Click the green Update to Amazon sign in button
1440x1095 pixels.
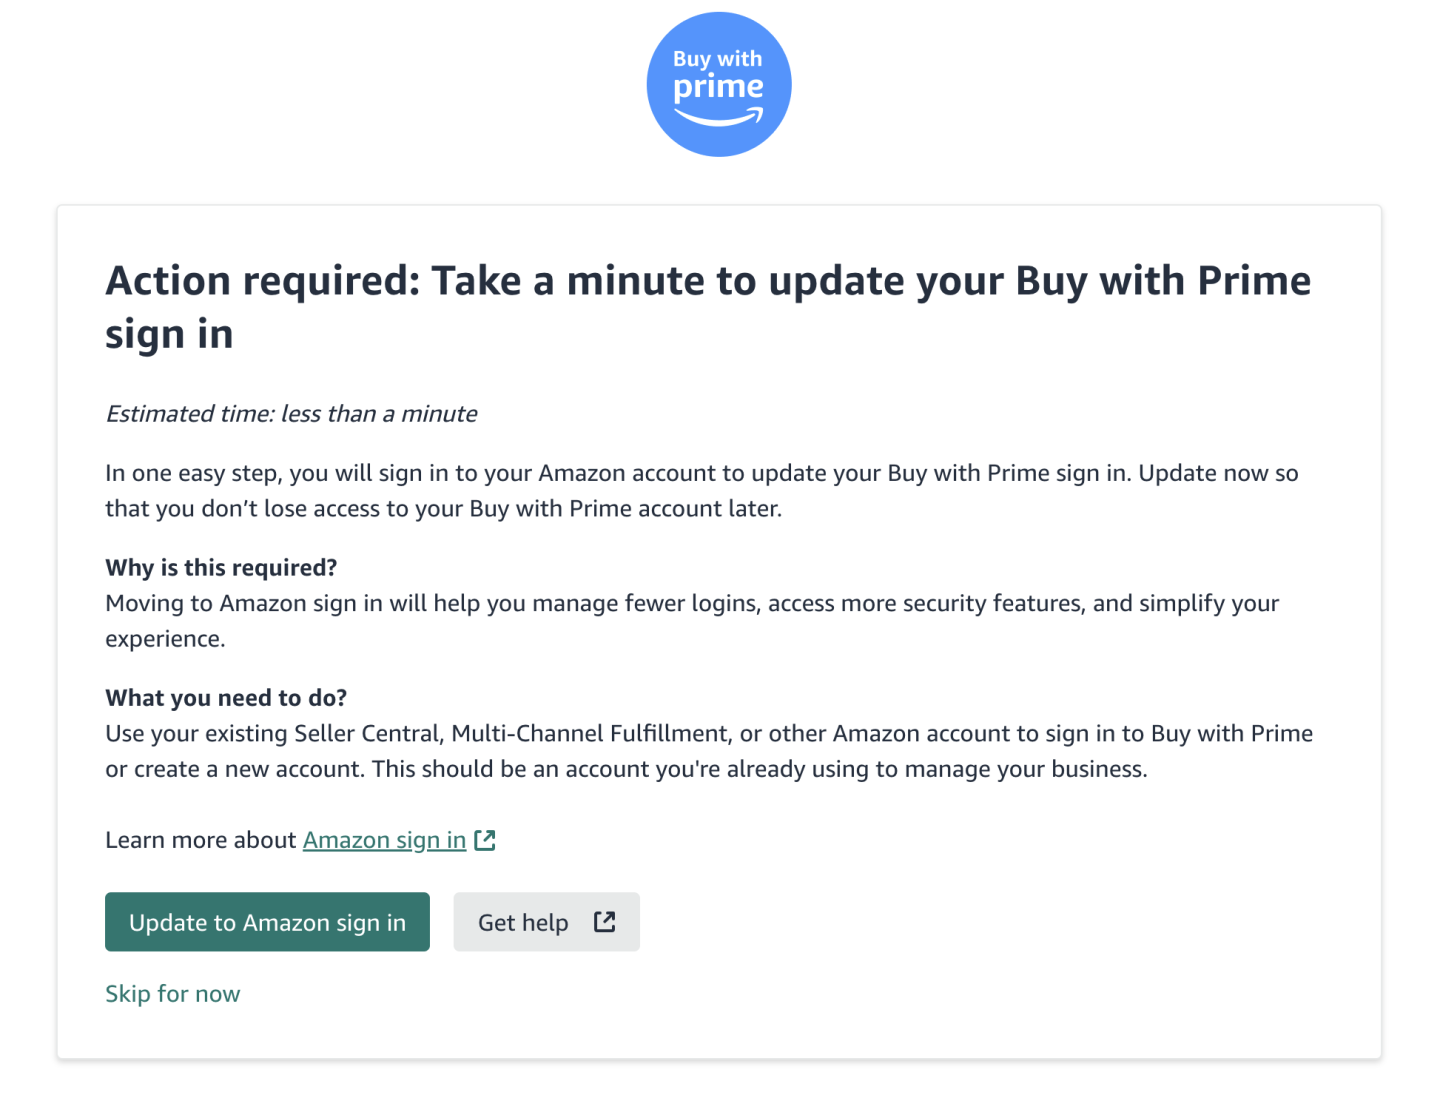[267, 922]
